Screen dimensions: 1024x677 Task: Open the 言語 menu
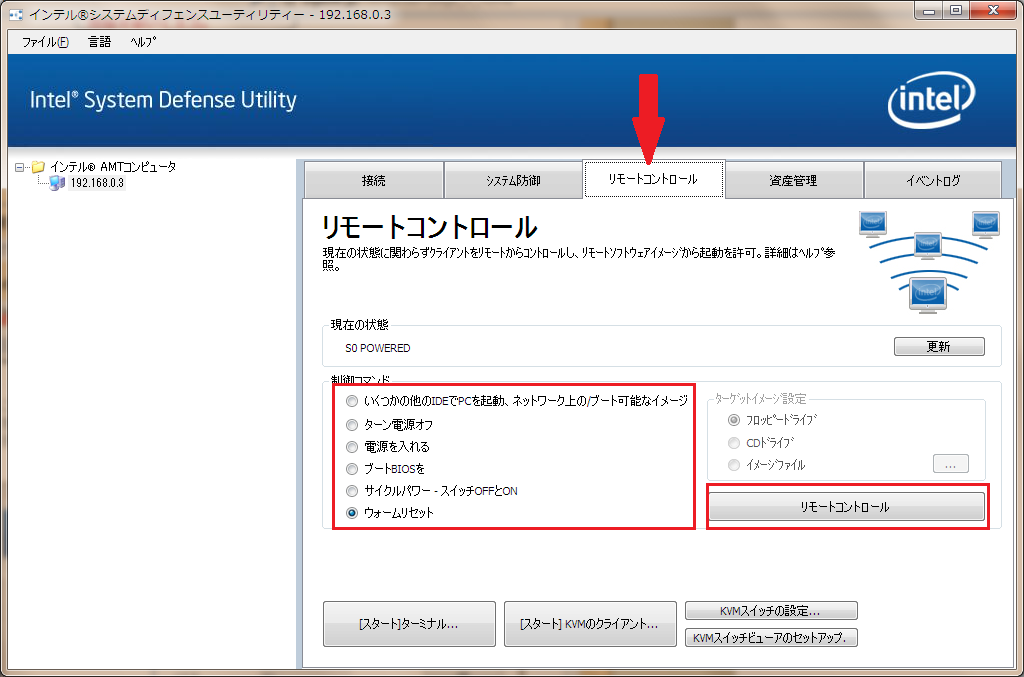(x=99, y=42)
